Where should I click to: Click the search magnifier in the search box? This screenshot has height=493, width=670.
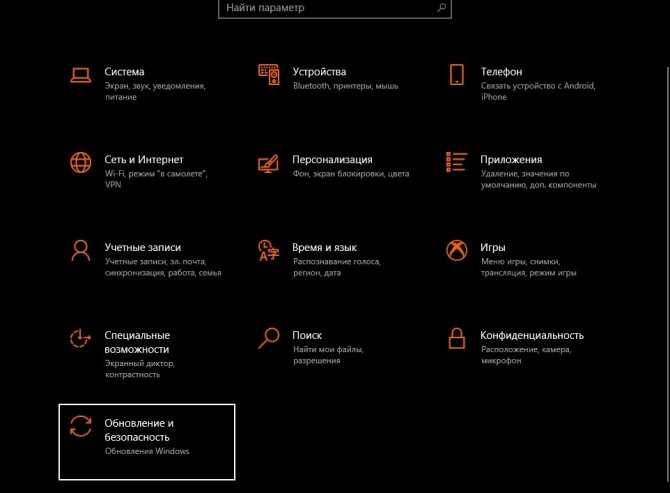442,7
